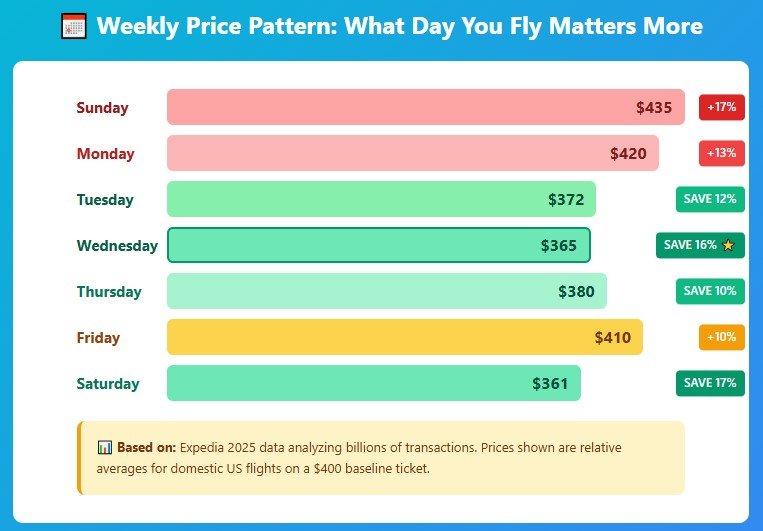Screen dimensions: 763x531
Task: Click the Tuesday $372 green bar
Action: click(381, 199)
